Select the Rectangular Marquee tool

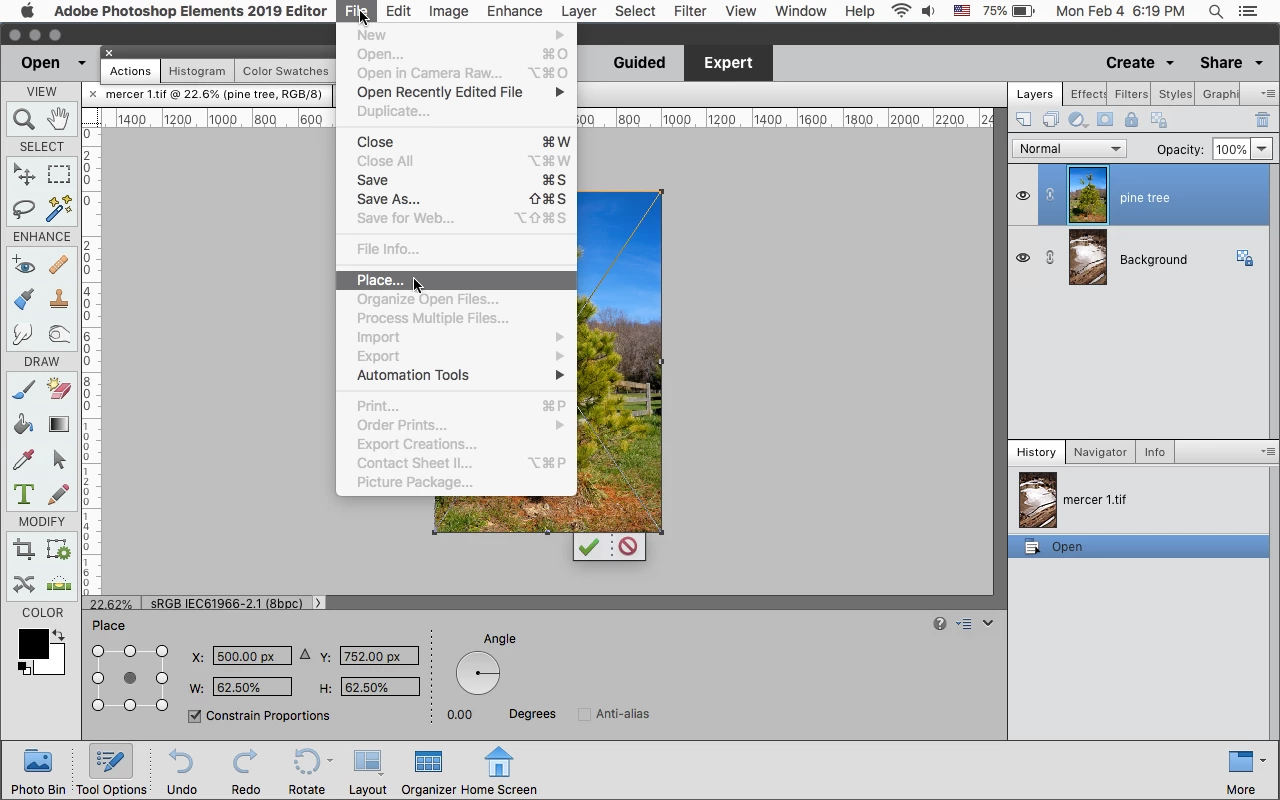coord(59,175)
